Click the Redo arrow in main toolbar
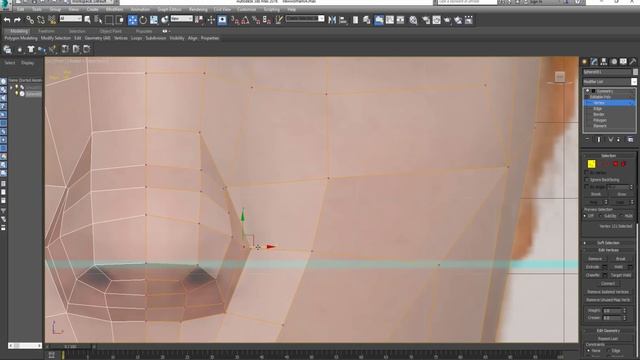Image resolution: width=640 pixels, height=360 pixels. (x=17, y=20)
